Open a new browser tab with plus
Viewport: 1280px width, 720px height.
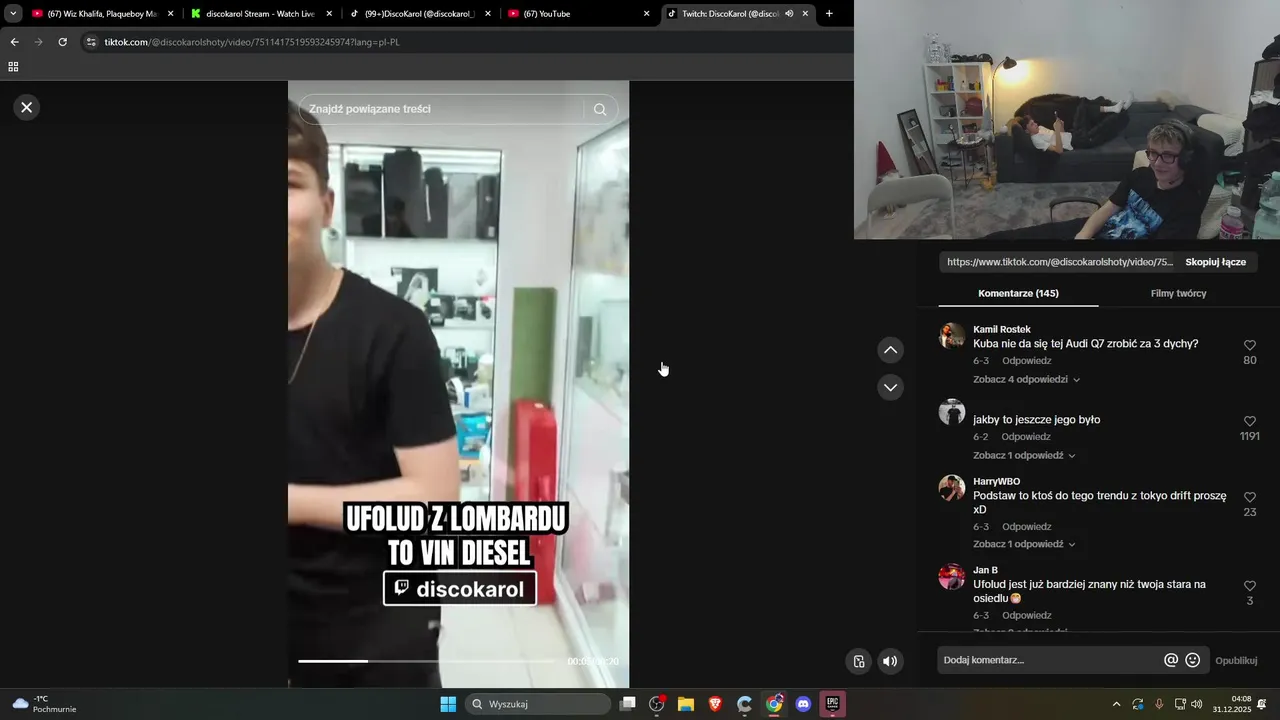pos(829,14)
